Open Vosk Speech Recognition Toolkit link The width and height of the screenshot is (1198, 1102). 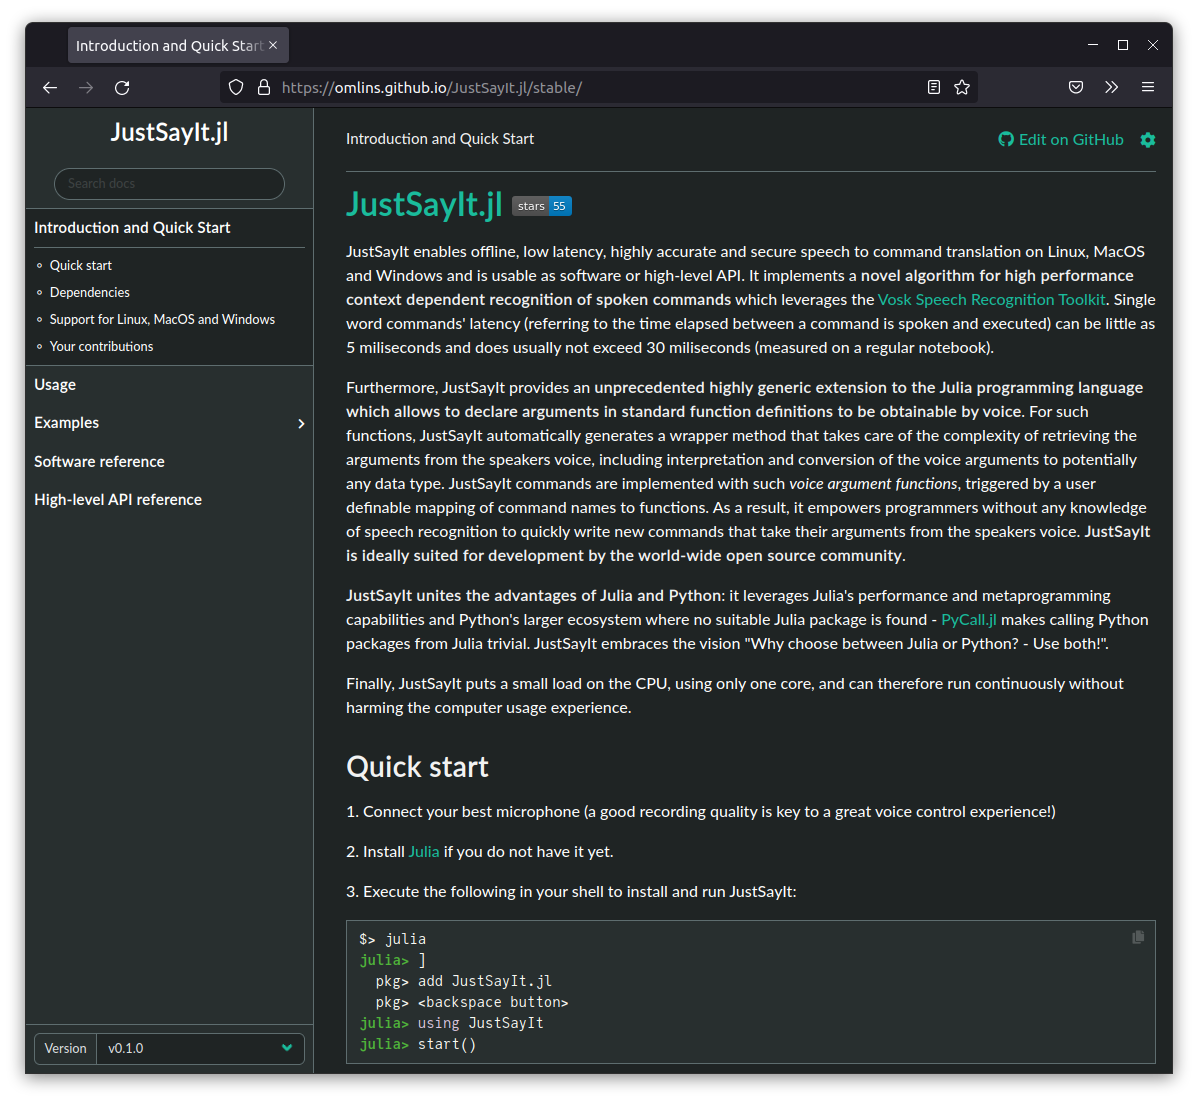pyautogui.click(x=991, y=300)
